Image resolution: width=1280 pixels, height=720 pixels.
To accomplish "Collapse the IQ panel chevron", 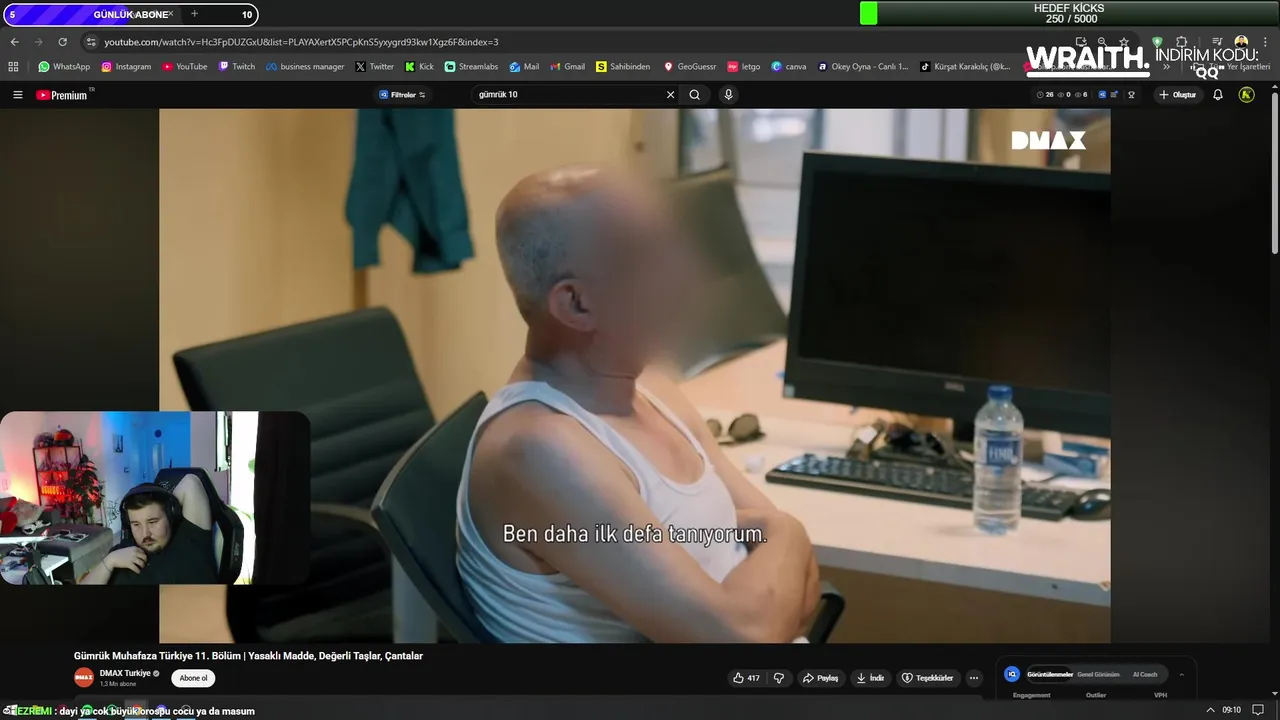I will [1181, 674].
